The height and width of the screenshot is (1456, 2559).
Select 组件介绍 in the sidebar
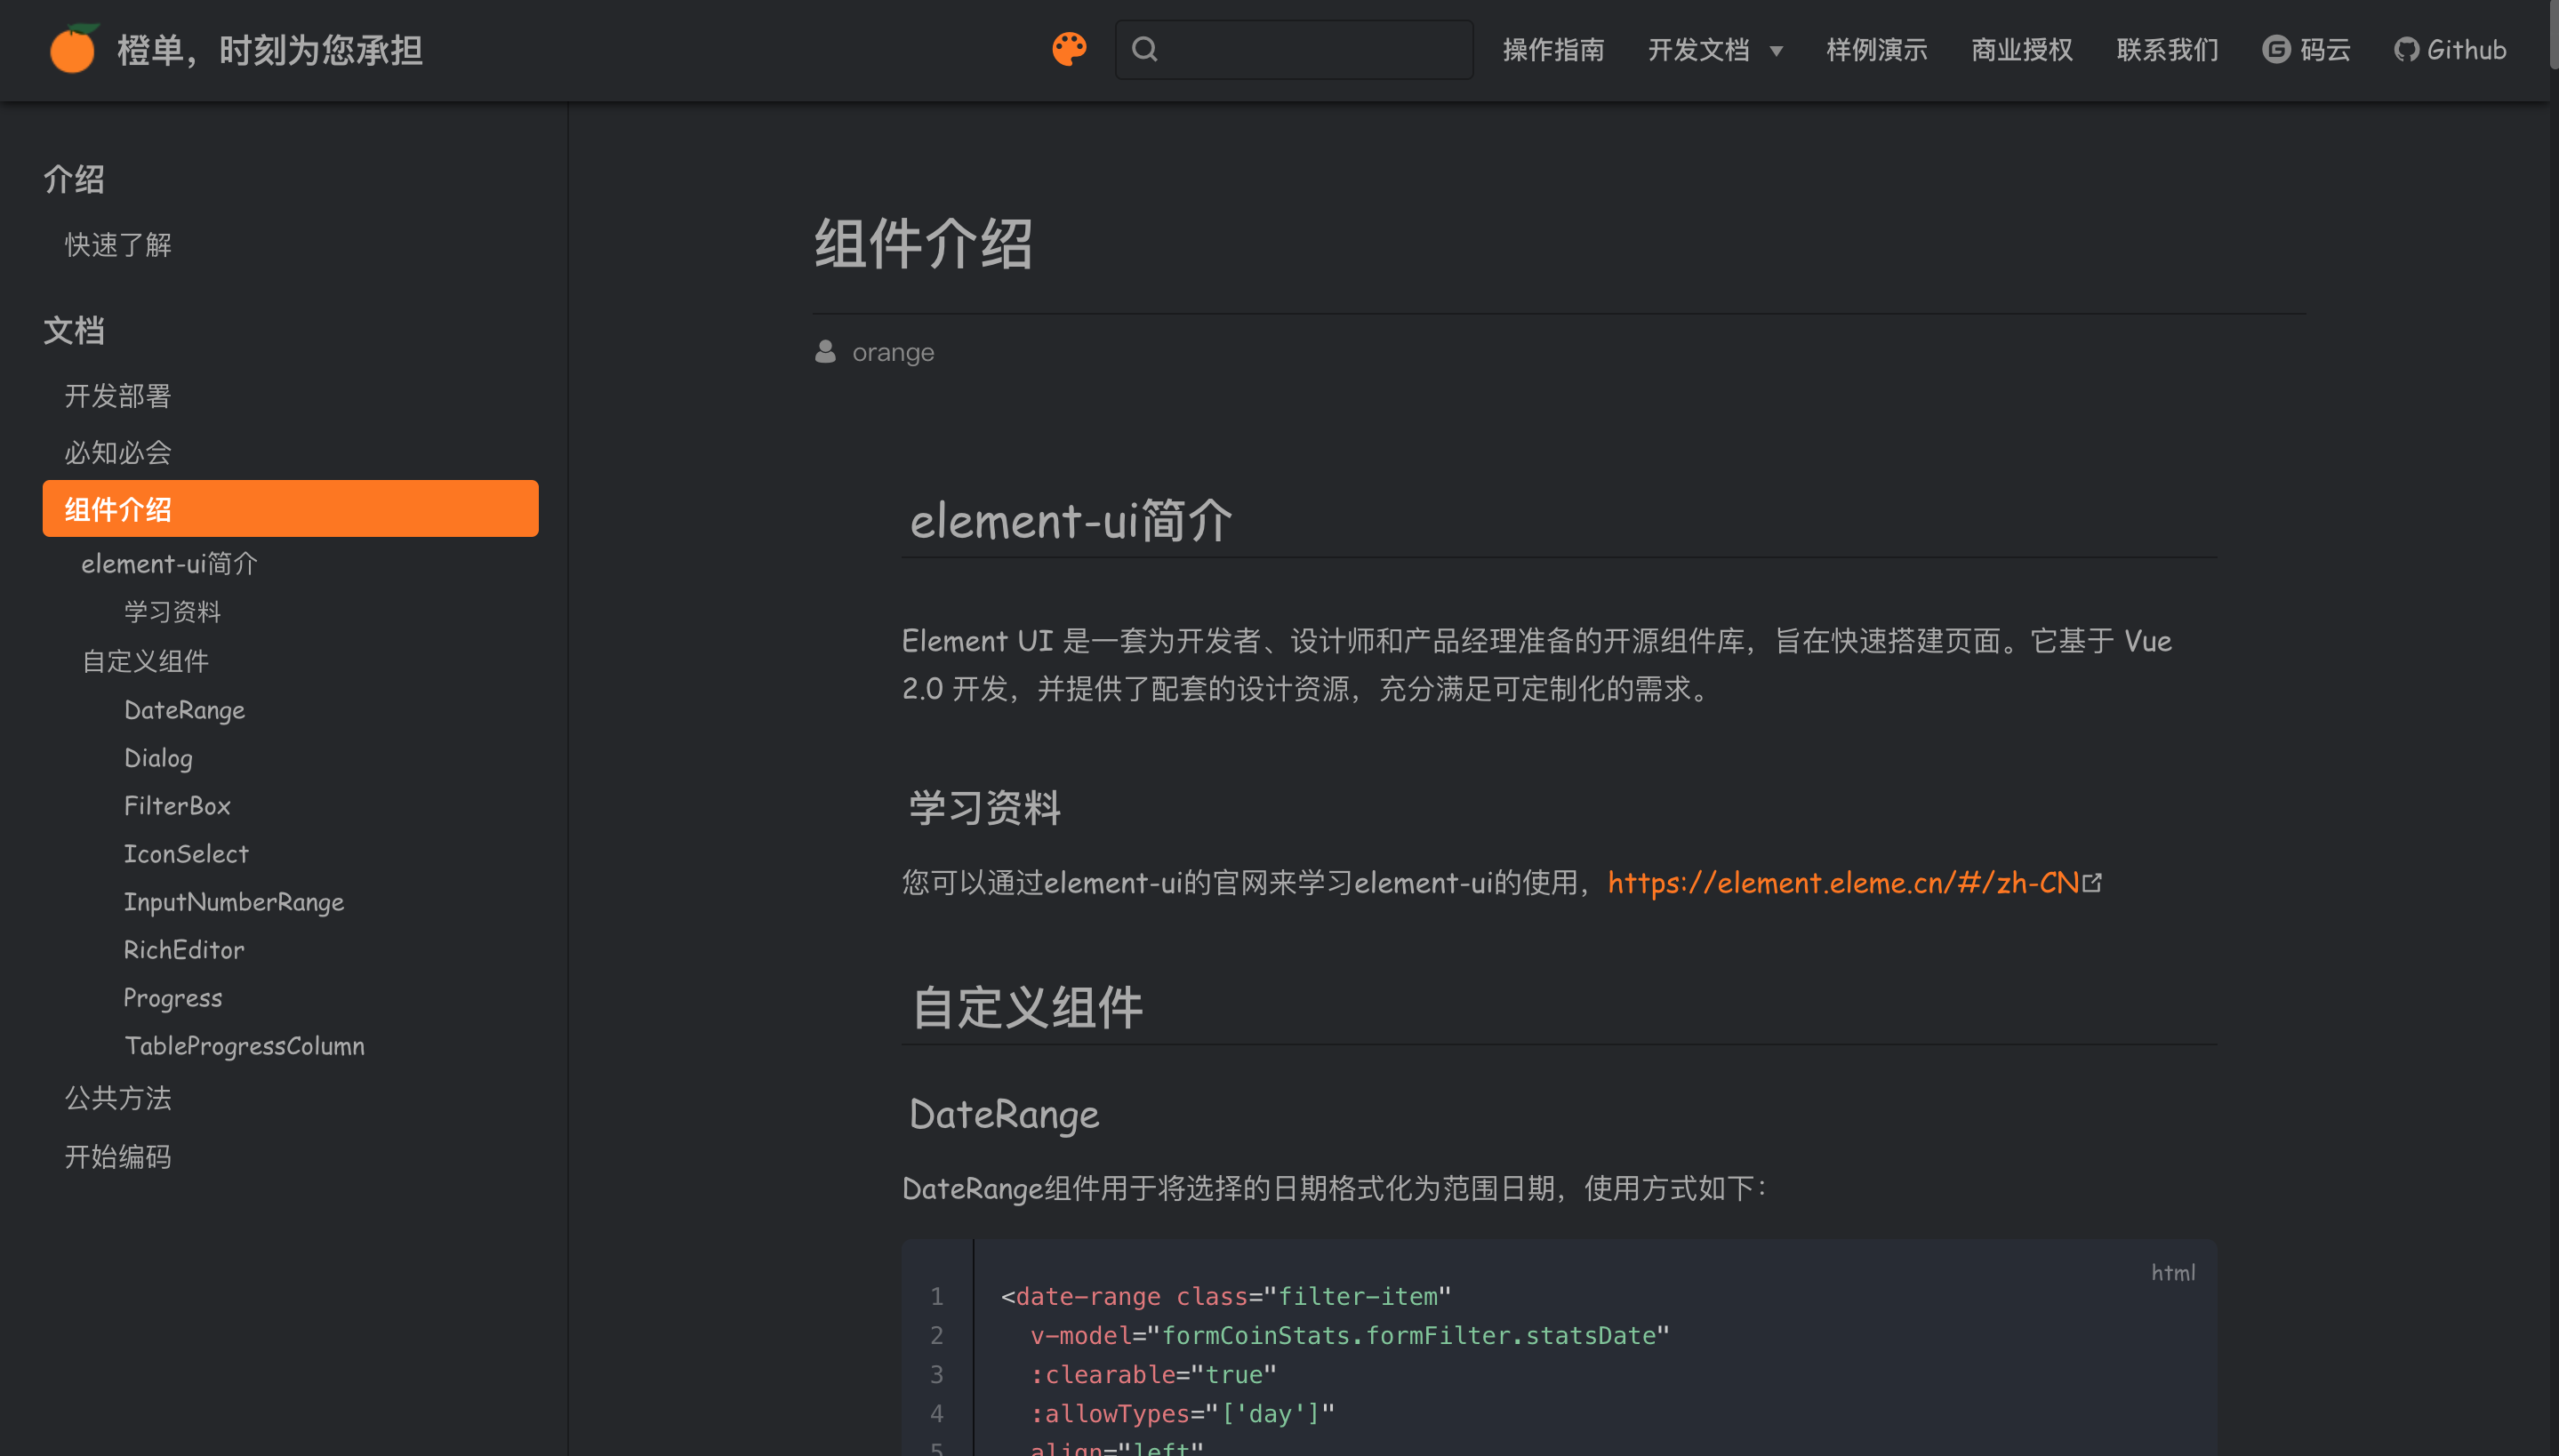pos(290,509)
